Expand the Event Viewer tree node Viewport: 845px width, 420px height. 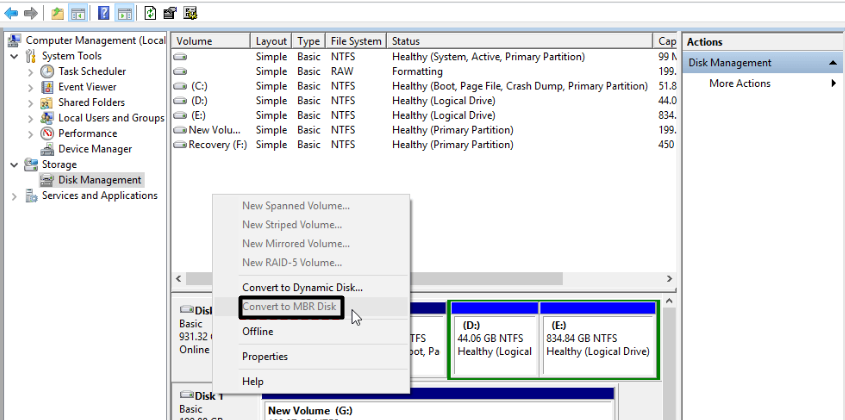tap(30, 87)
